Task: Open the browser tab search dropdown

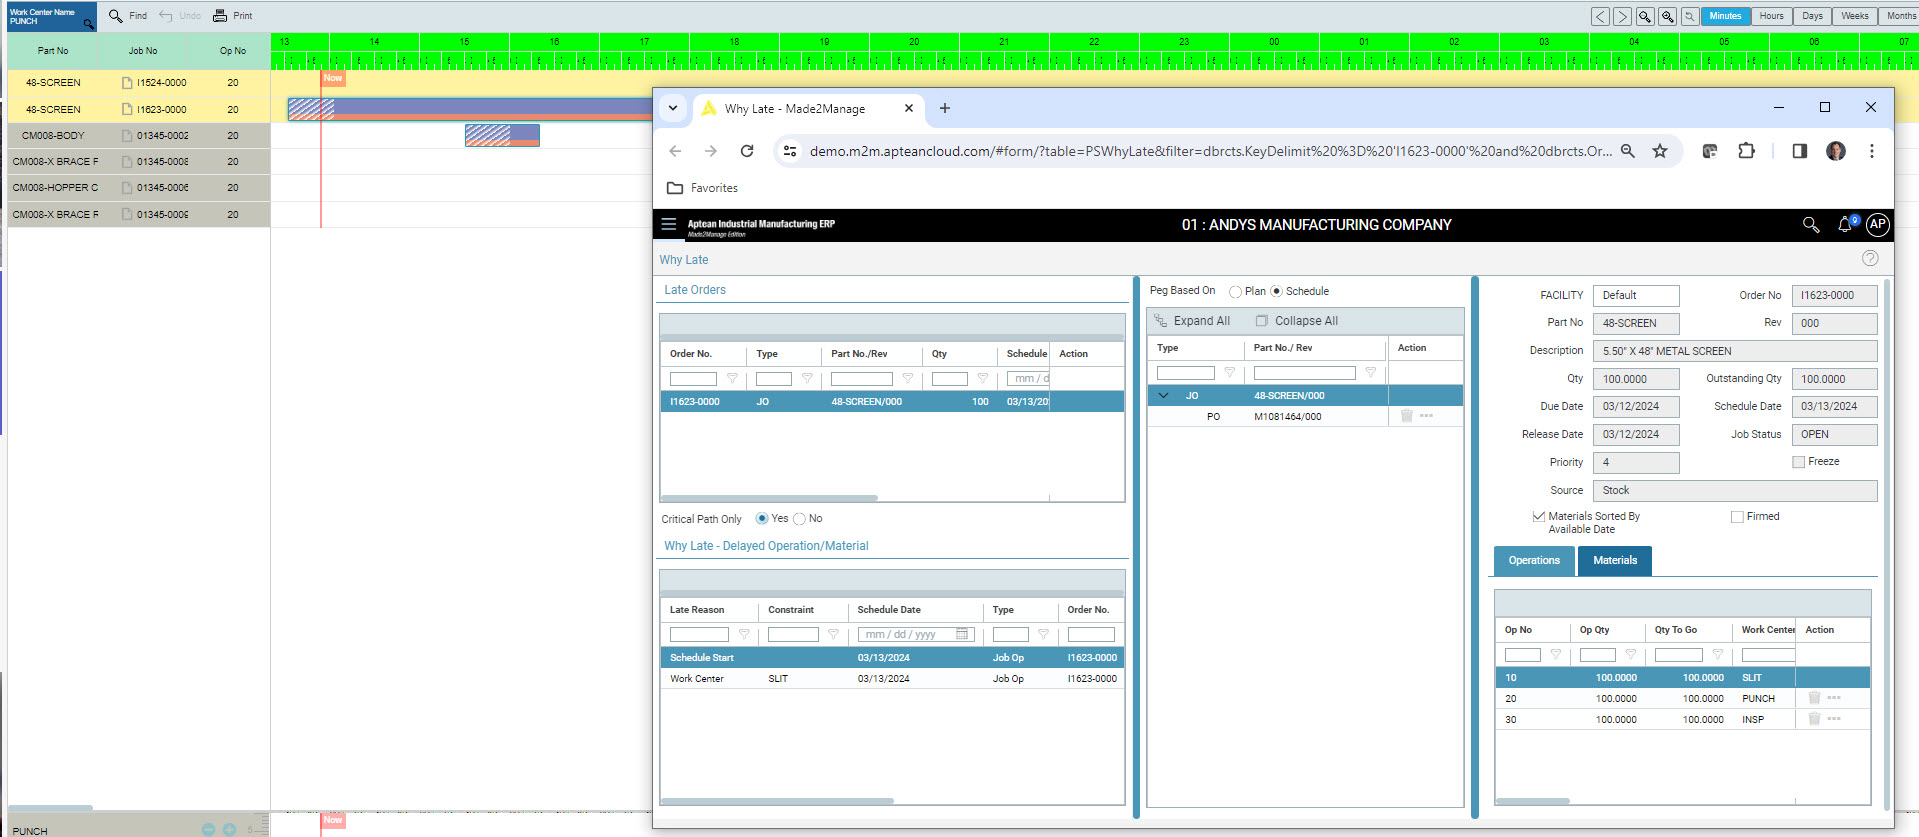Action: pos(673,108)
